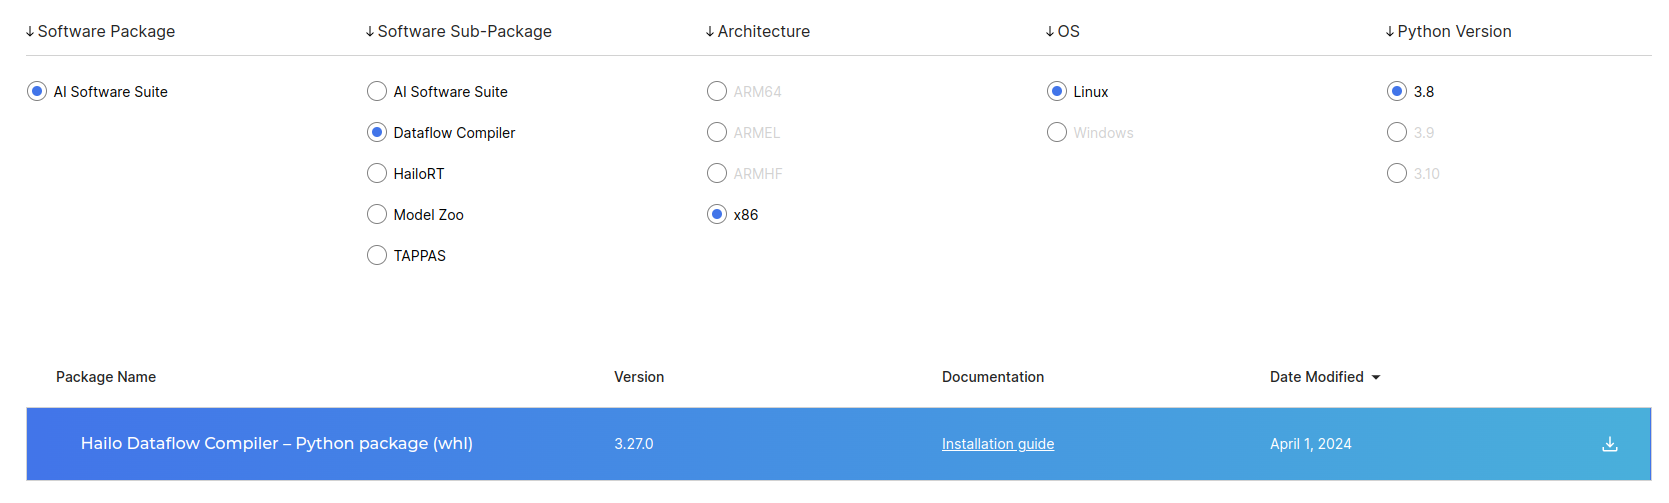Select AI Software Suite software package radio
This screenshot has width=1669, height=503.
coord(37,92)
